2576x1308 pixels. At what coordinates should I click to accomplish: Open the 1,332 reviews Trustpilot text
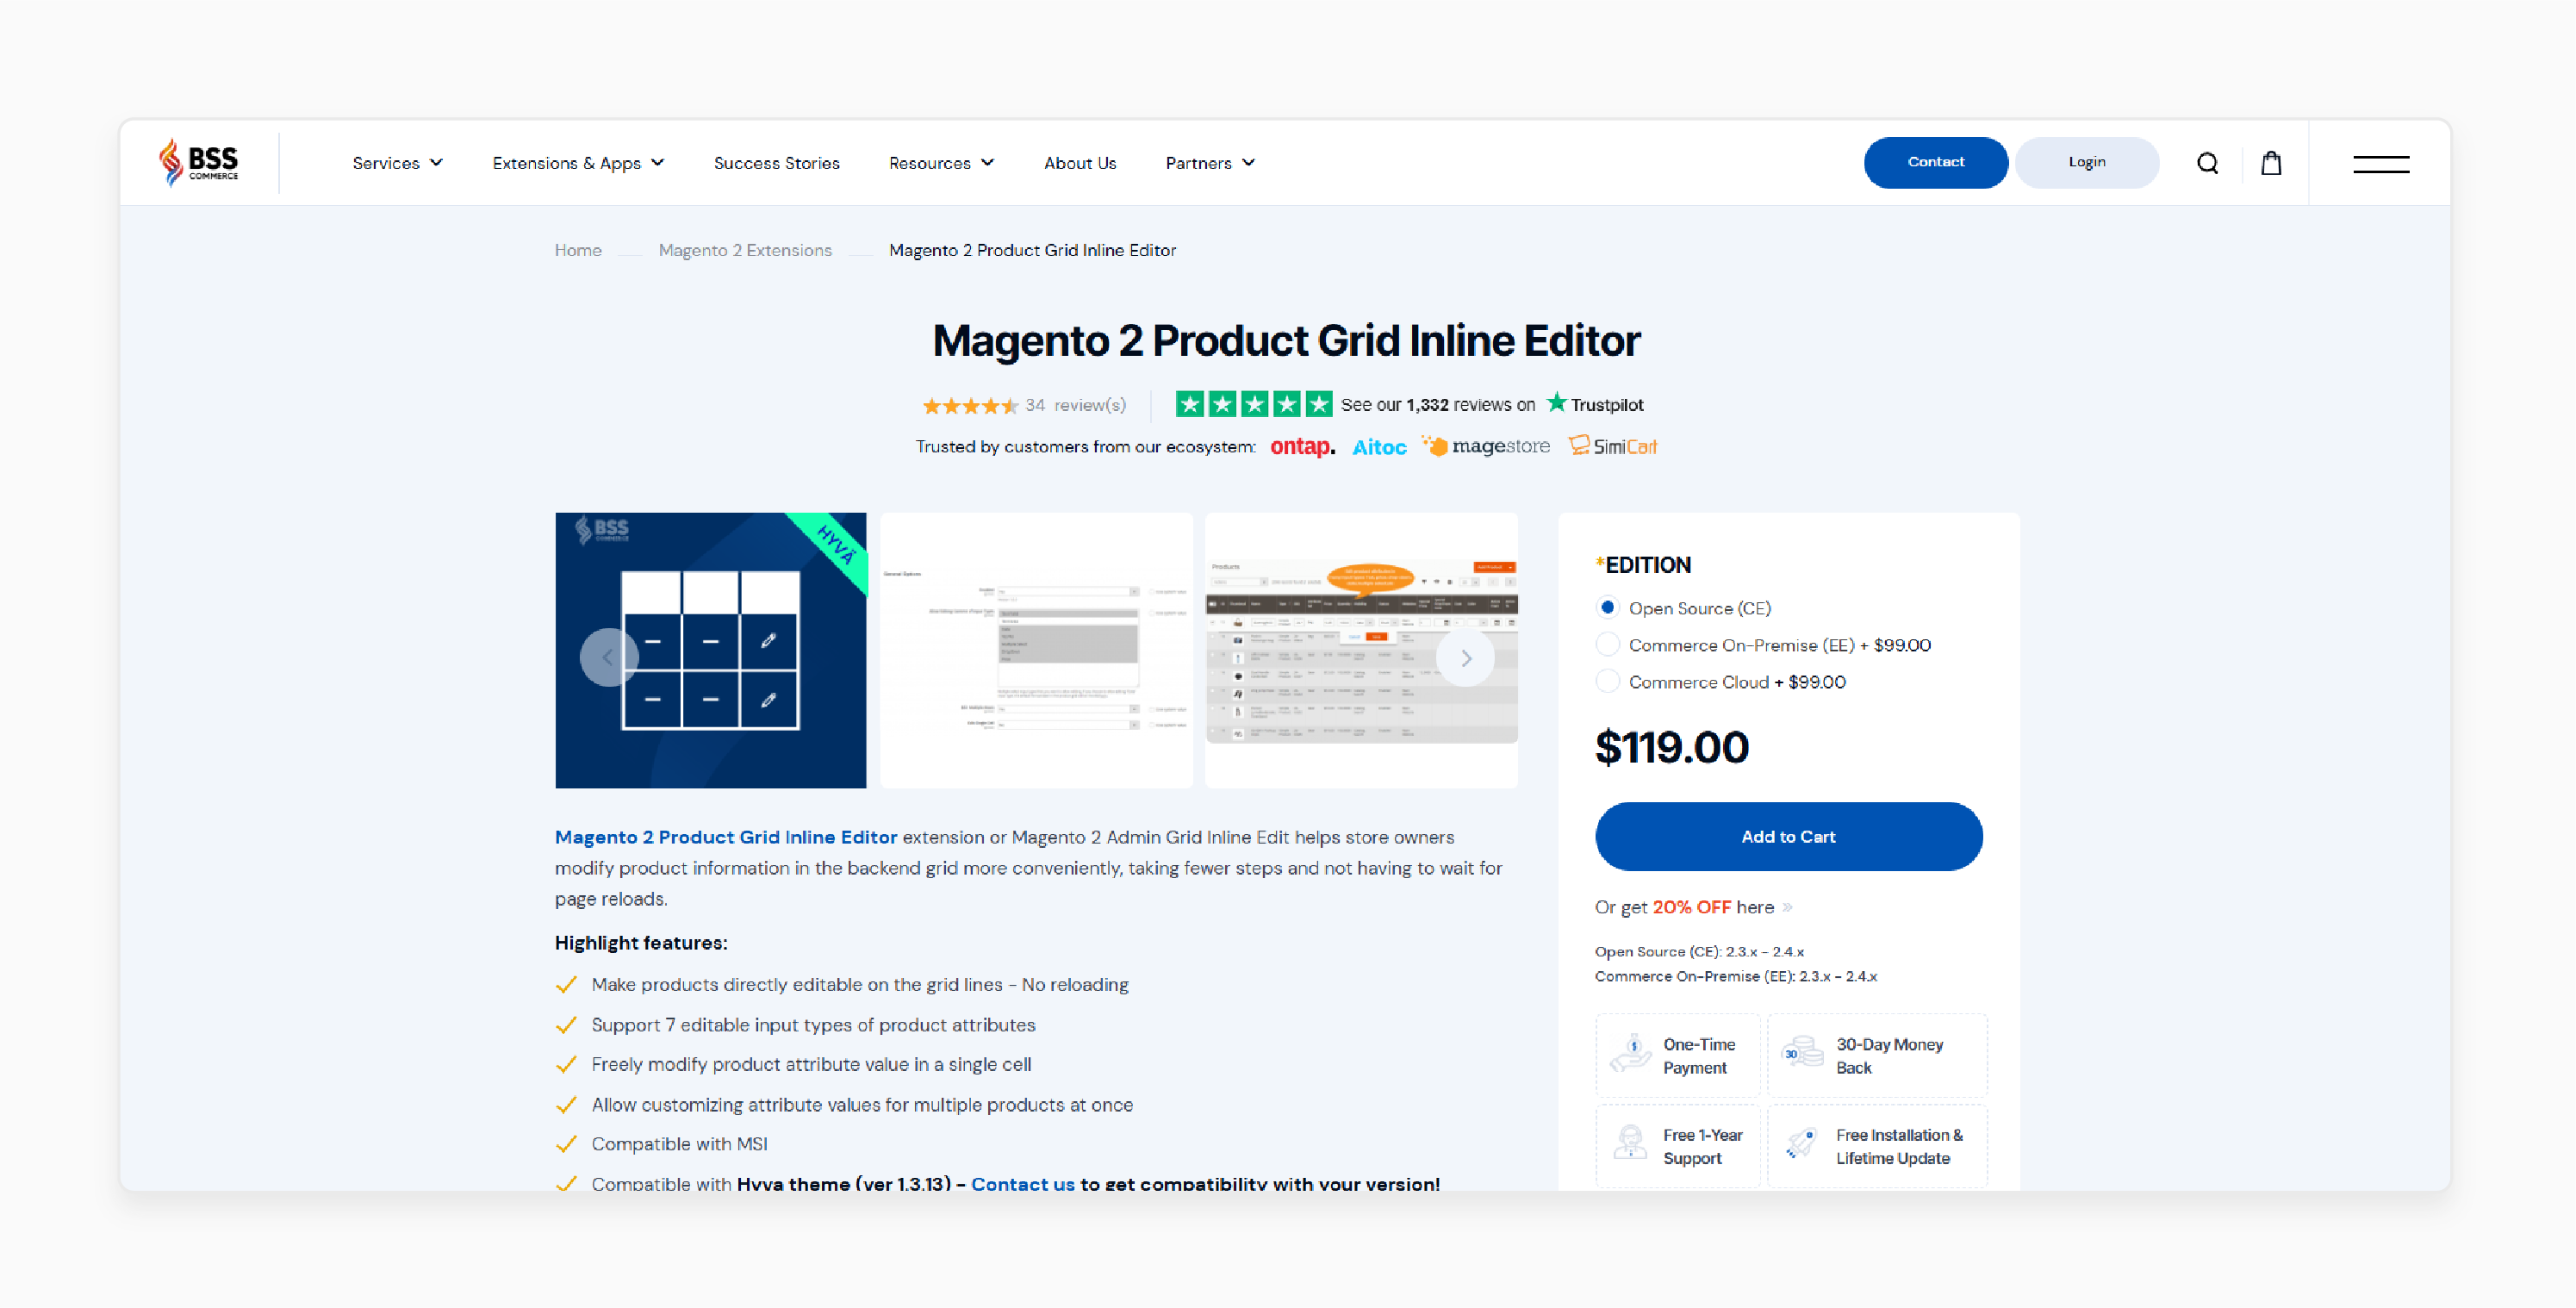click(1437, 404)
